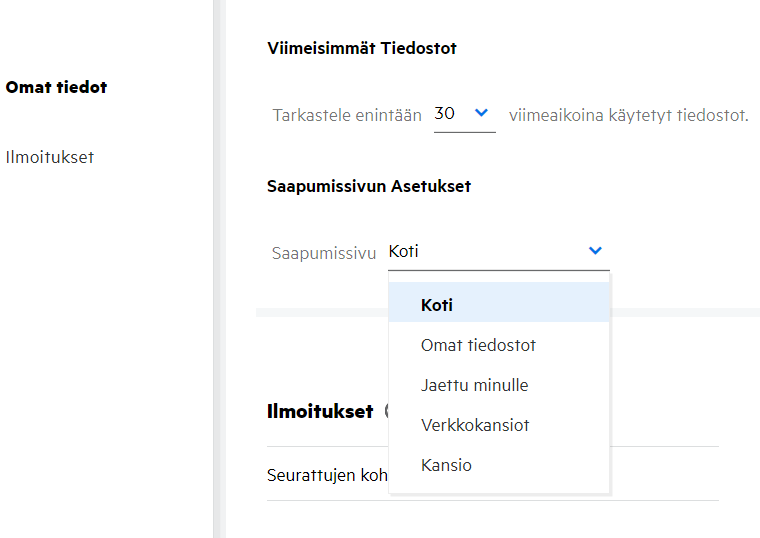This screenshot has width=760, height=538.
Task: Expand the recent files count chevron
Action: (x=481, y=114)
